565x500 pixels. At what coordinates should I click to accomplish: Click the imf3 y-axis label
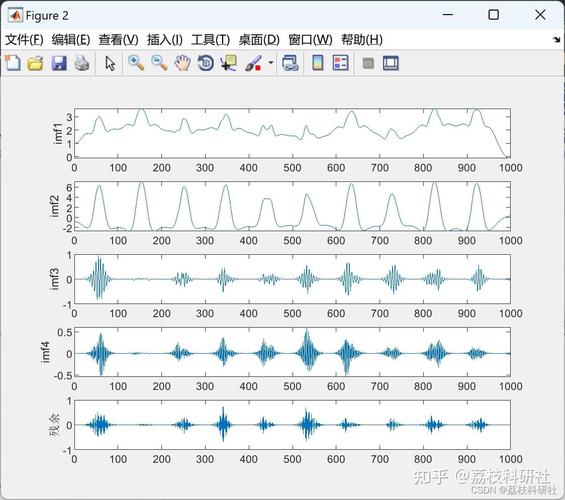click(54, 279)
